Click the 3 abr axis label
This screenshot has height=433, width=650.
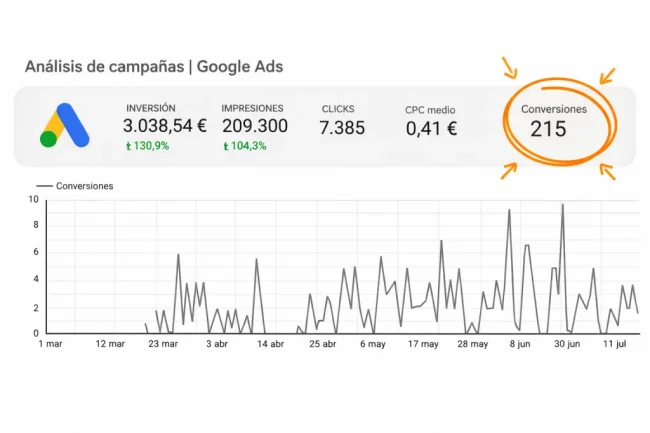tap(217, 344)
